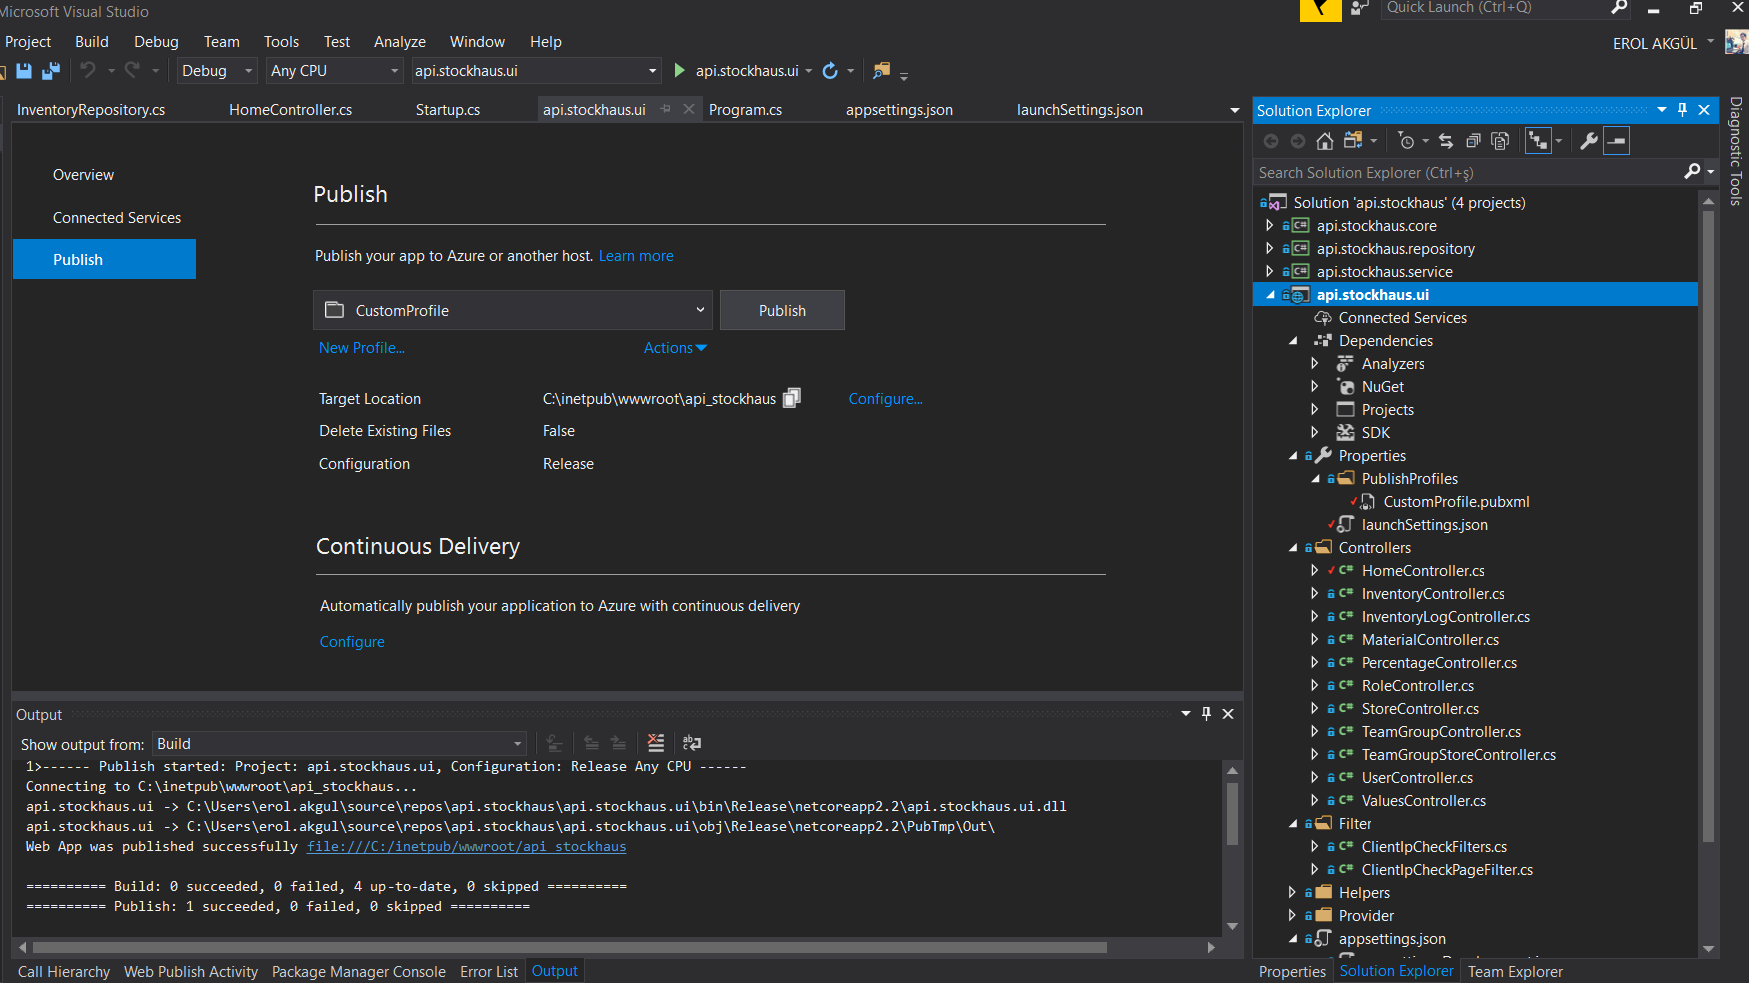
Task: Copy target location path icon
Action: (x=792, y=398)
